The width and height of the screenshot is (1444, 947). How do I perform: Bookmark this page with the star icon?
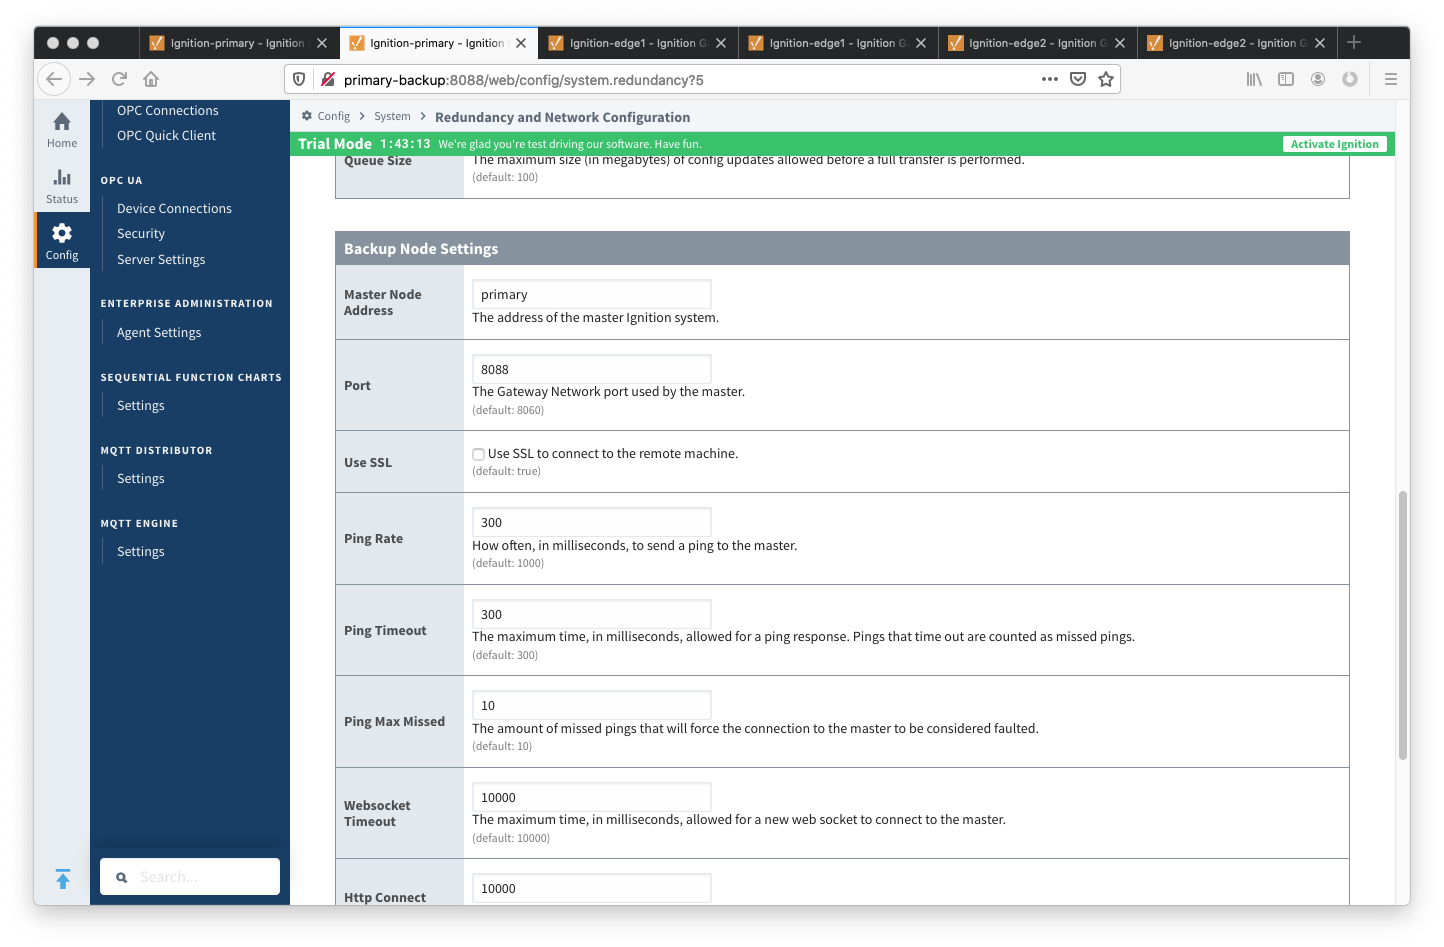[1106, 79]
